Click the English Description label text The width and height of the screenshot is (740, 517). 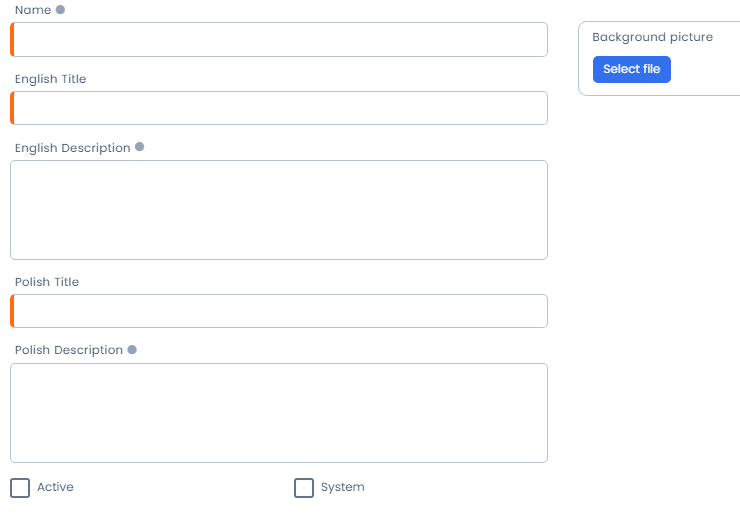point(72,148)
